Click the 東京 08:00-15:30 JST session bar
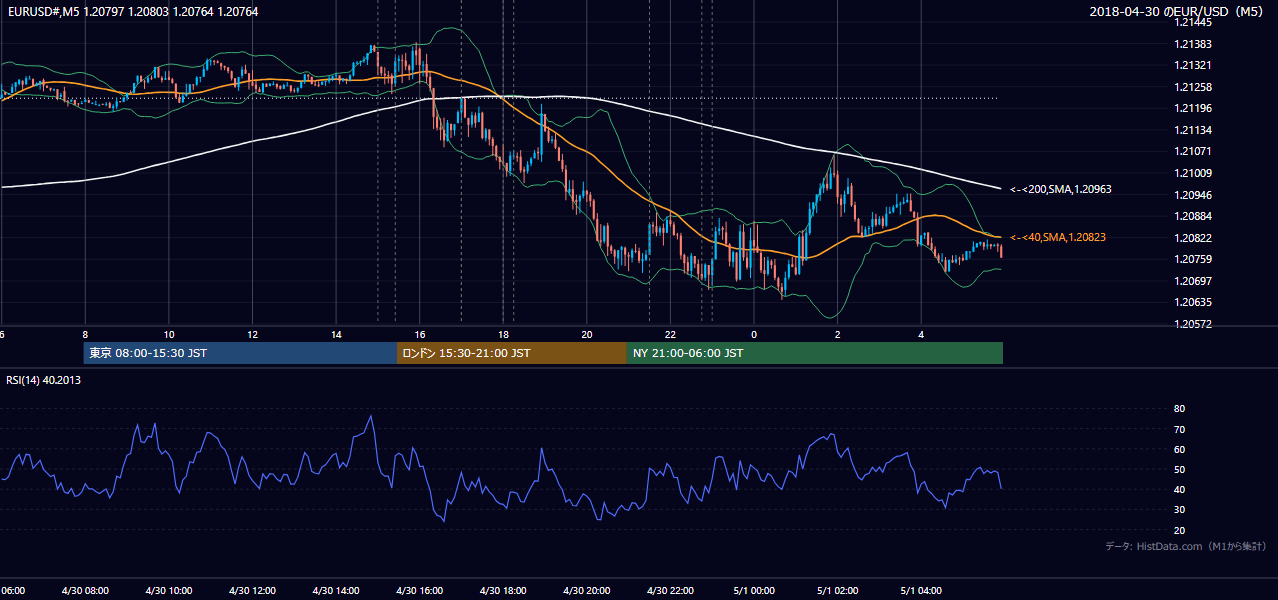 tap(241, 353)
